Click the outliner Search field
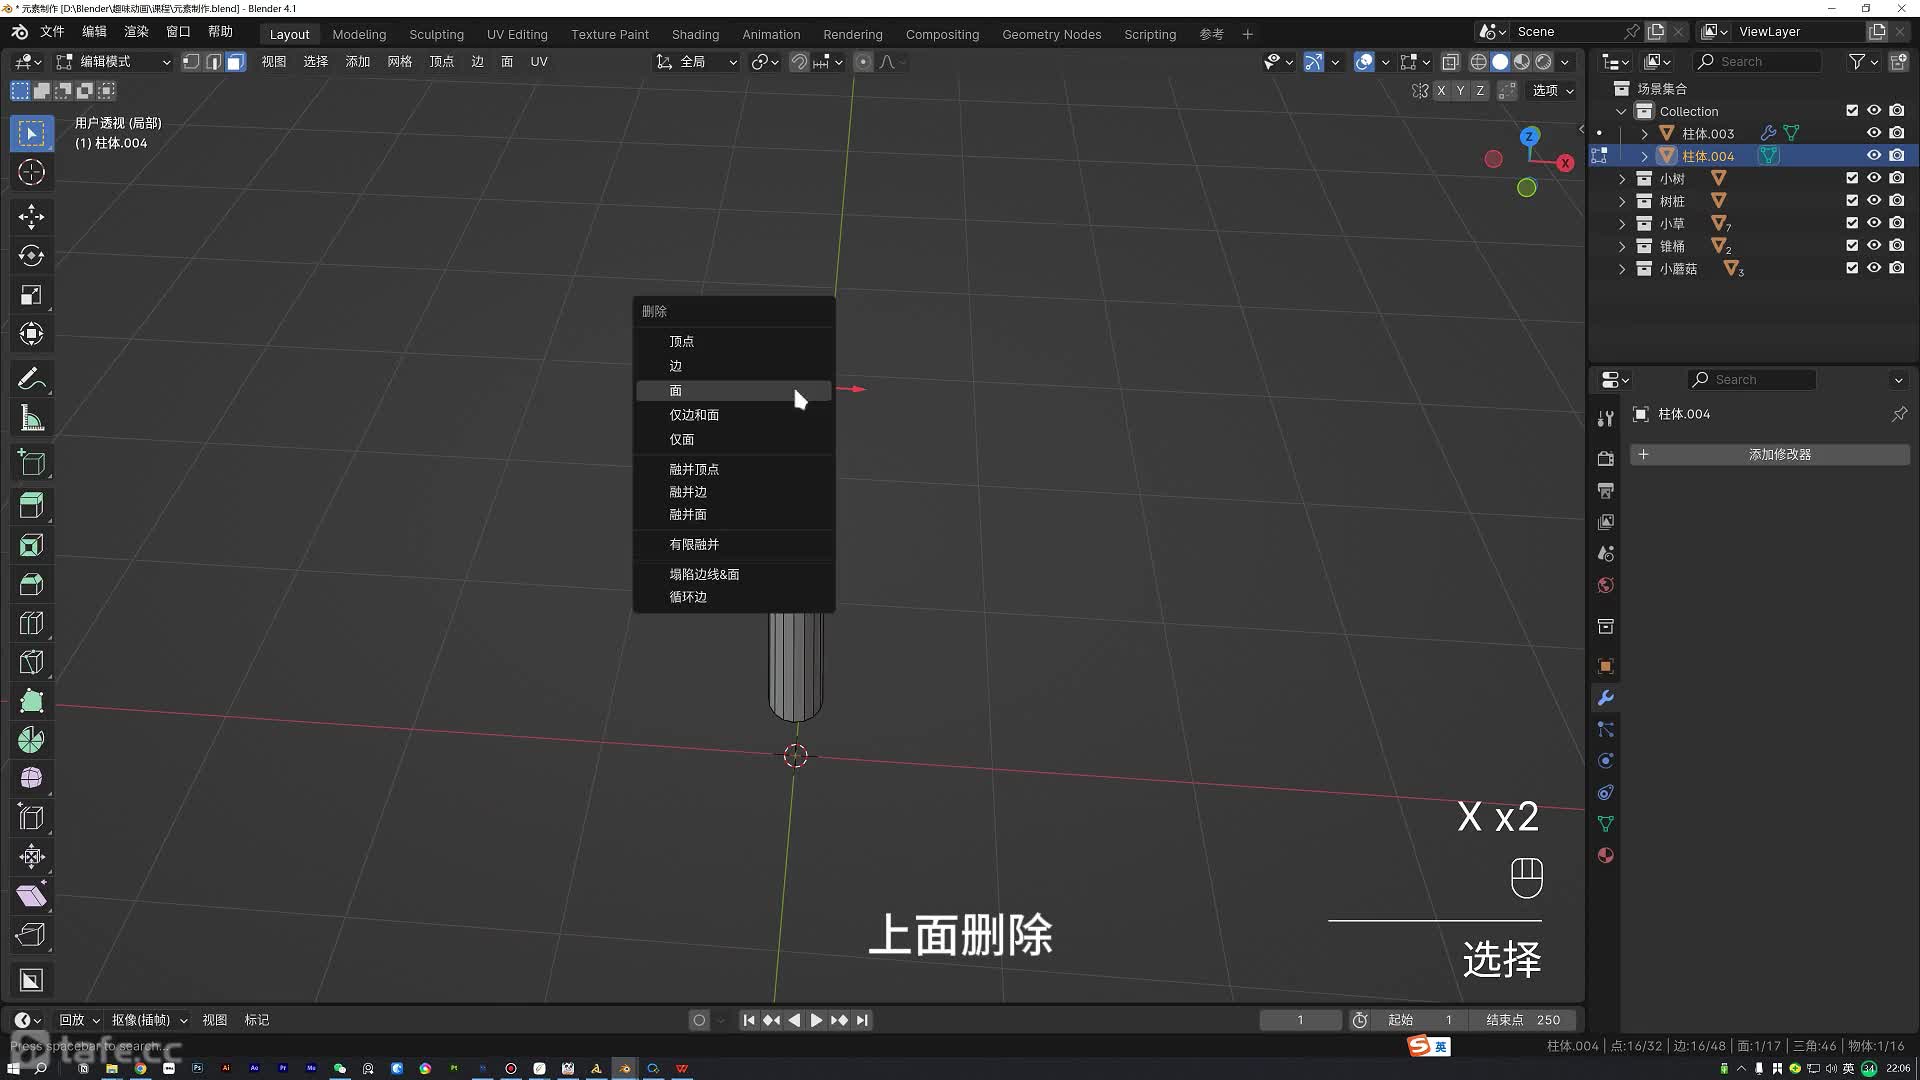1920x1080 pixels. coord(1758,62)
